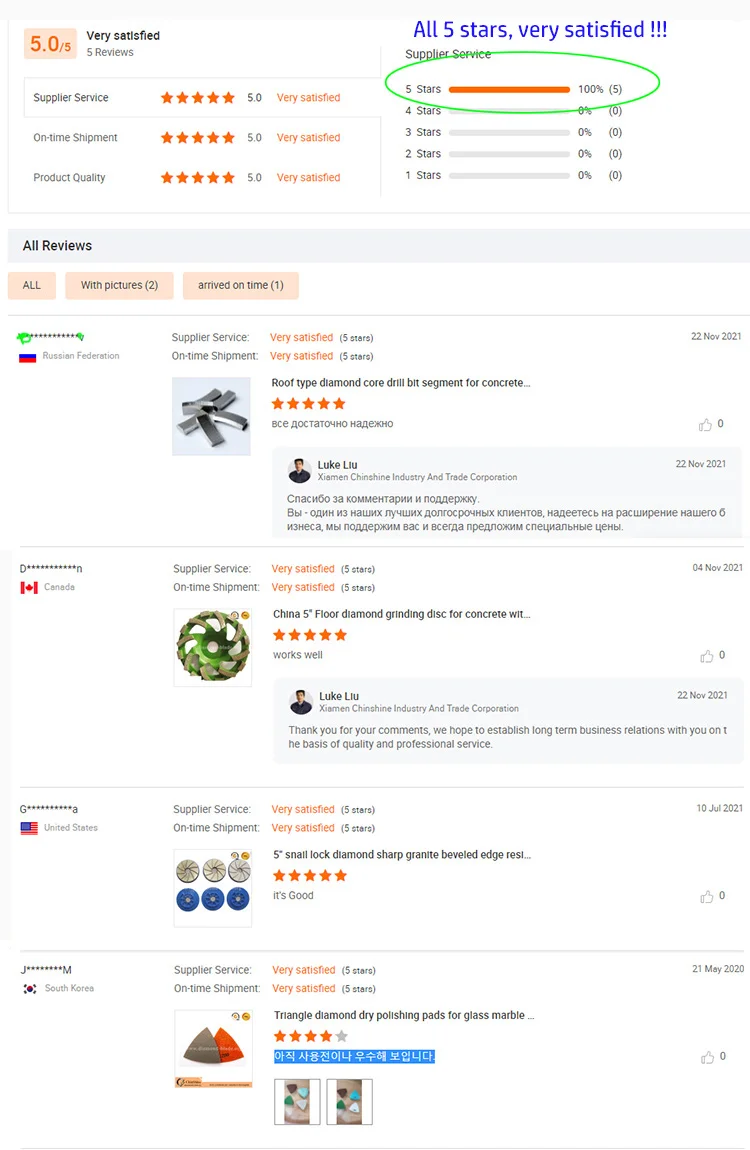This screenshot has height=1150, width=750.
Task: Click reviewer name J********M
Action: pyautogui.click(x=46, y=970)
